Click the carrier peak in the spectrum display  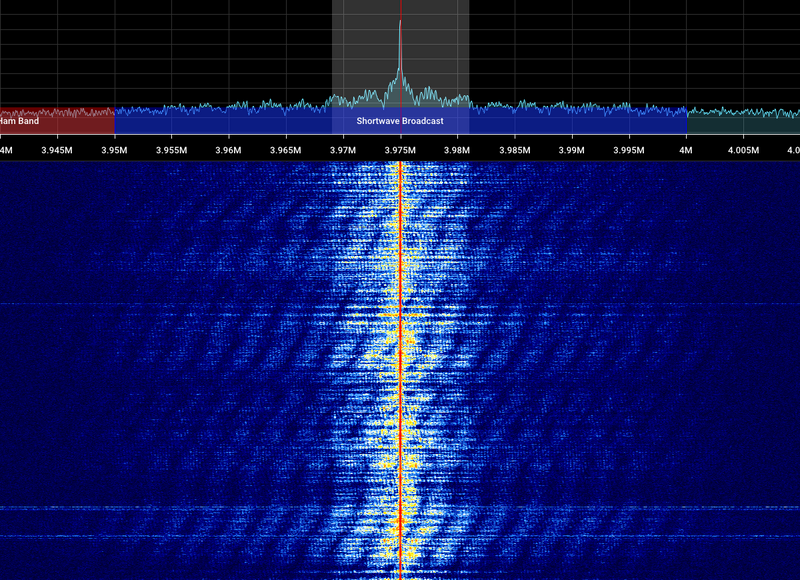401,23
